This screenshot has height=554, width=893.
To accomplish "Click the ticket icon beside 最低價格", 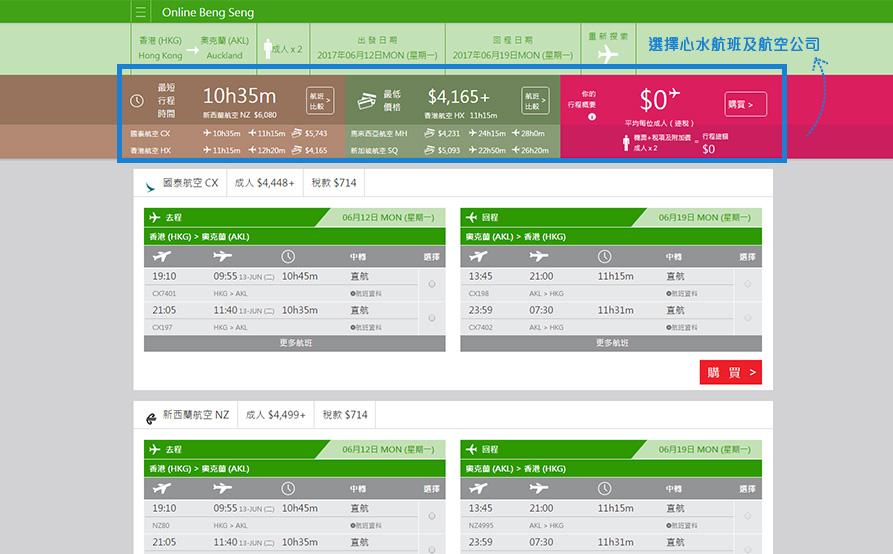I will tap(366, 101).
